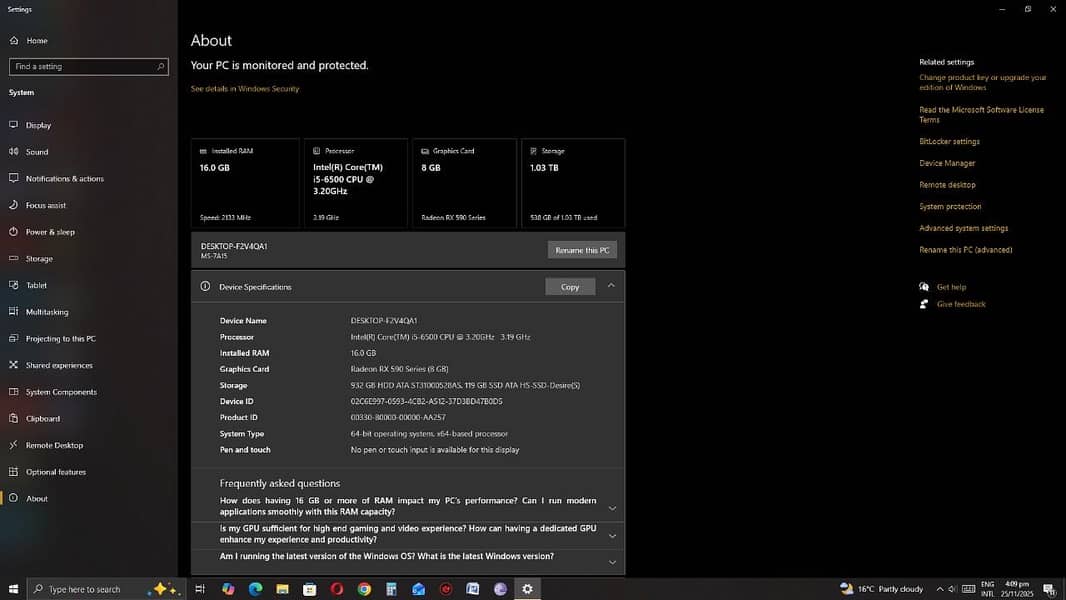
Task: Copy the device specifications
Action: [570, 287]
